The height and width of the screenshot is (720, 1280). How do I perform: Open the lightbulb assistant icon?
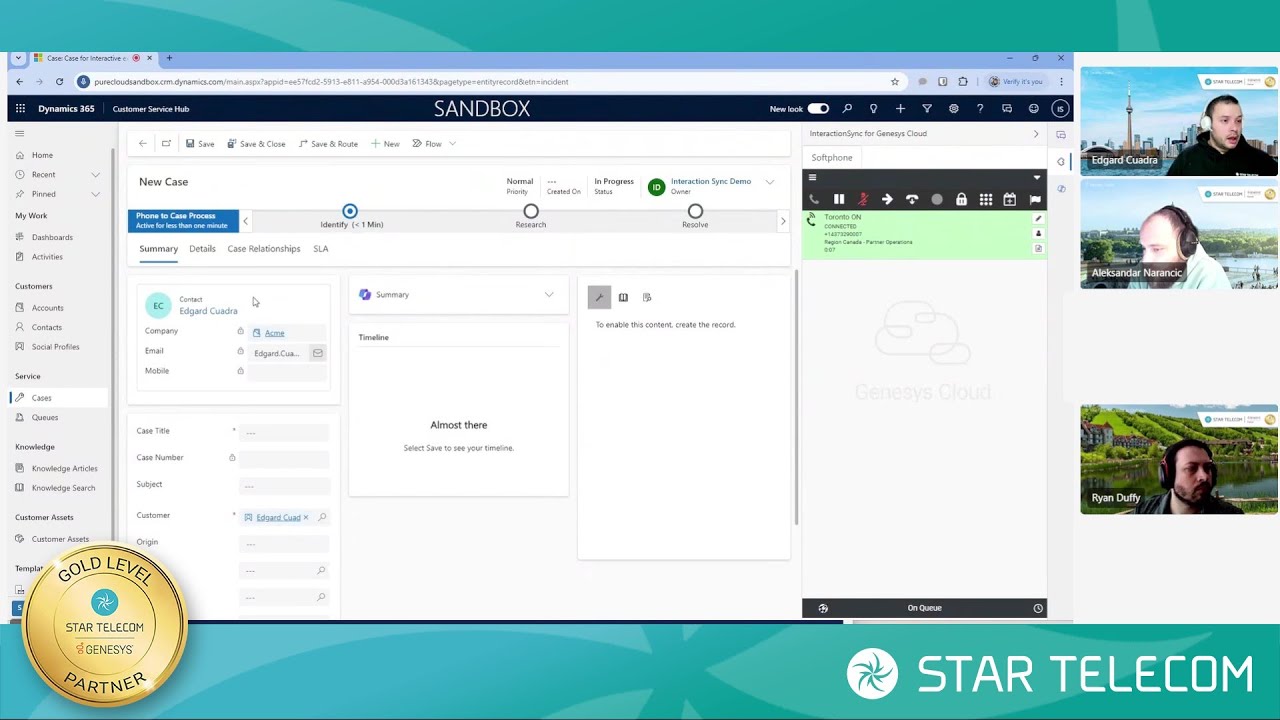873,108
